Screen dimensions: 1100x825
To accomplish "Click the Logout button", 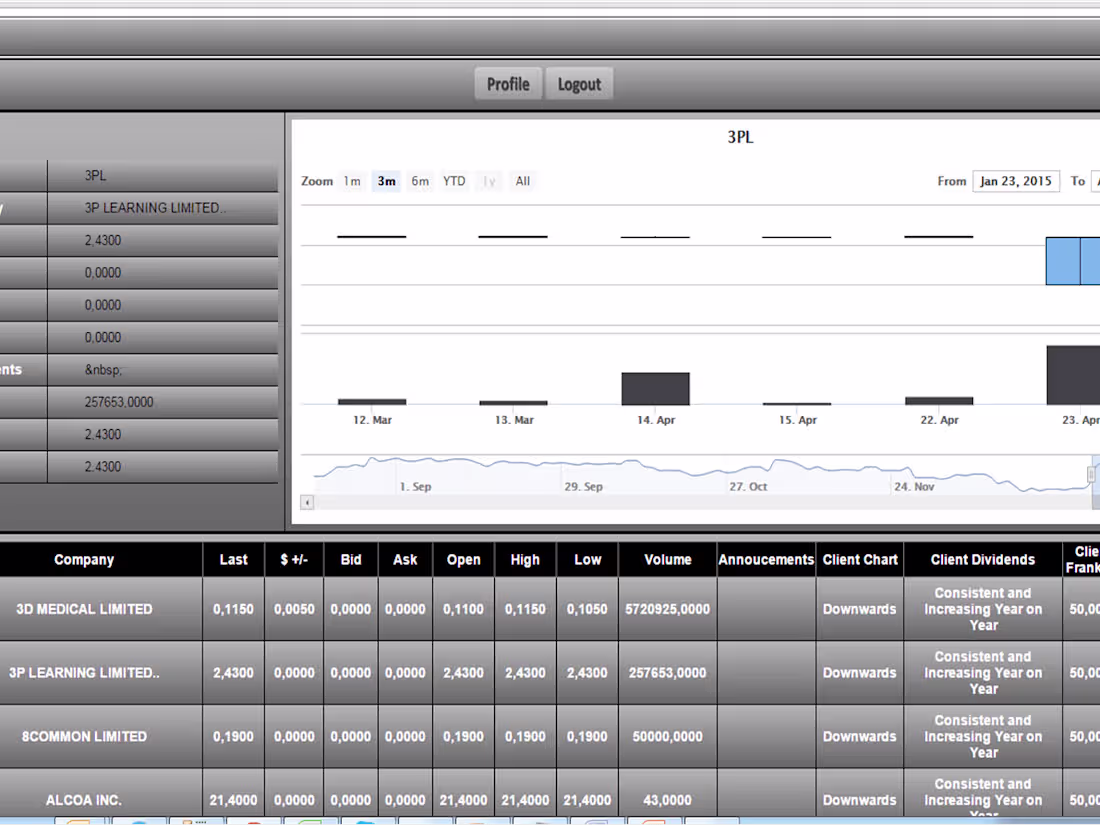I will (x=579, y=84).
